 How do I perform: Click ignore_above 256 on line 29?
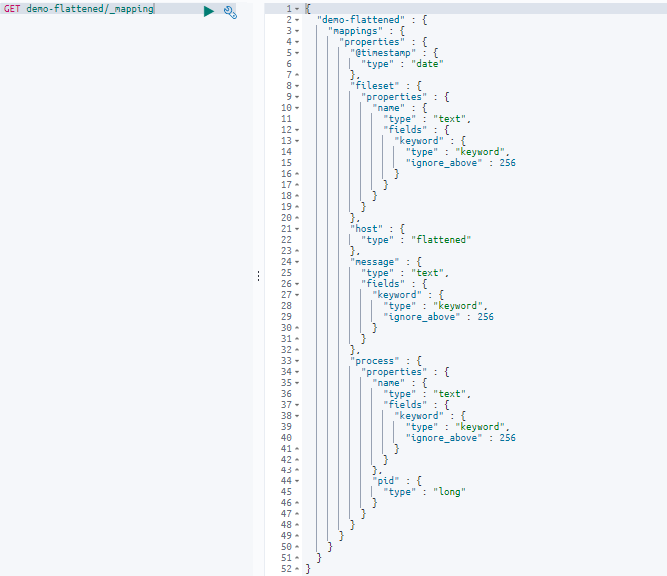(x=438, y=317)
